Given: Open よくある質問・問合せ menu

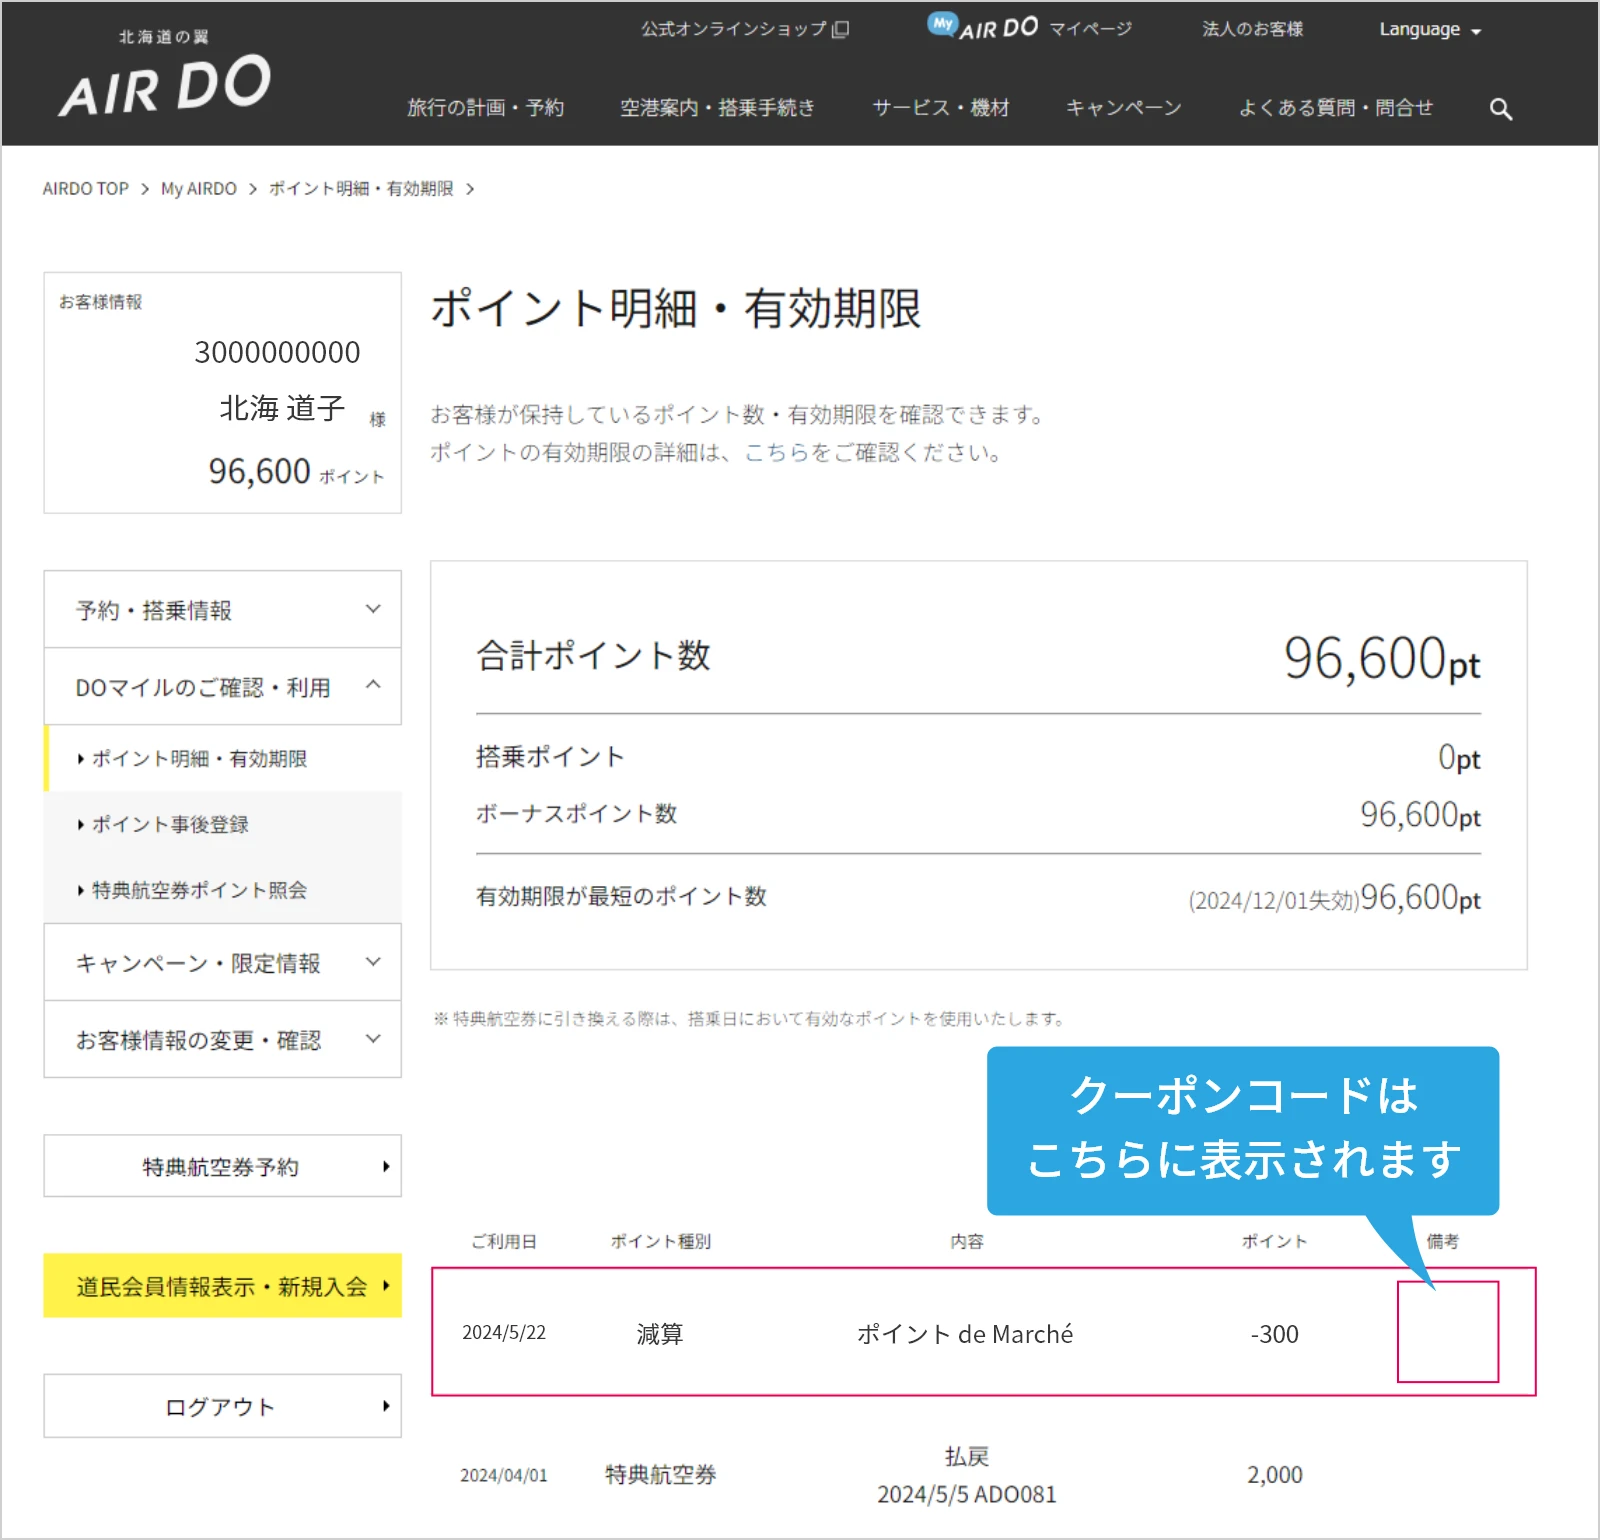Looking at the screenshot, I should tap(1335, 108).
